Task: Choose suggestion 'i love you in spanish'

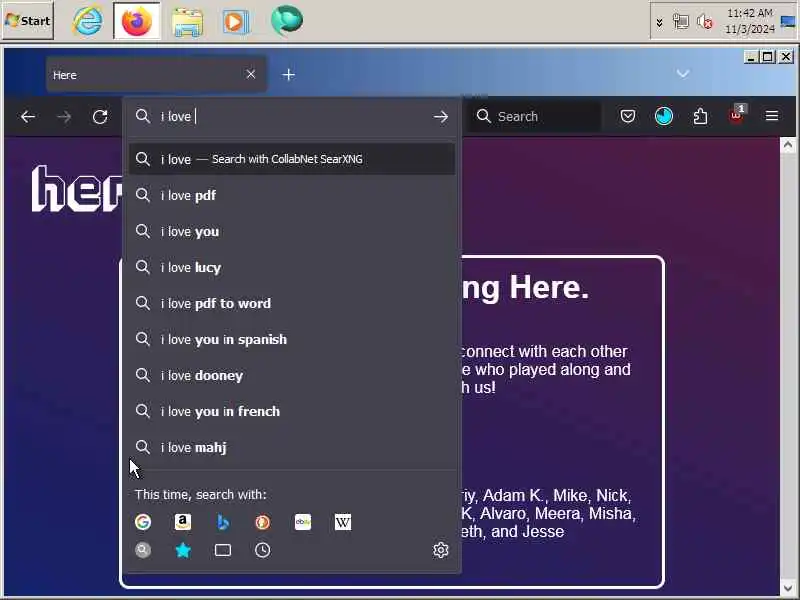Action: coord(291,339)
